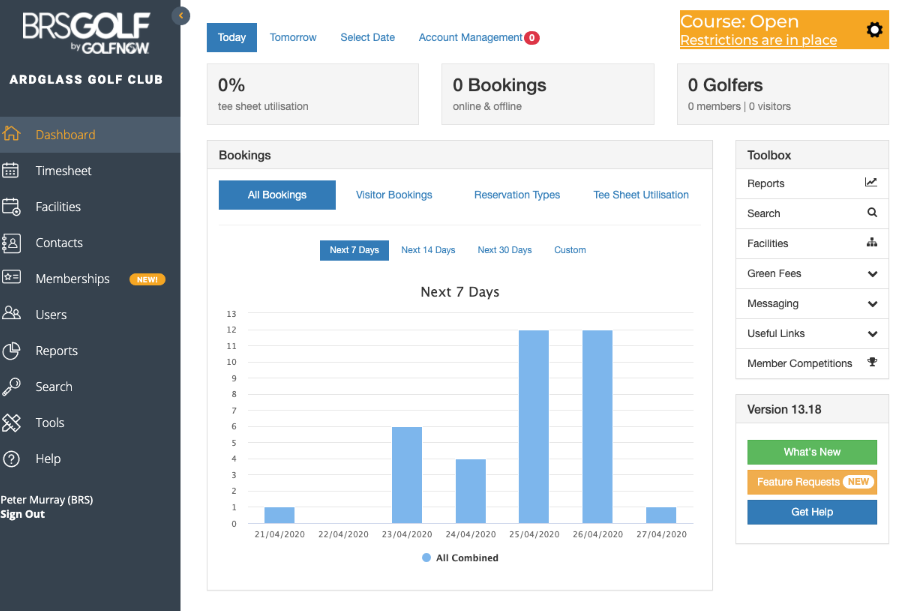Viewport: 899px width, 611px height.
Task: Click the Help question mark icon
Action: [11, 459]
